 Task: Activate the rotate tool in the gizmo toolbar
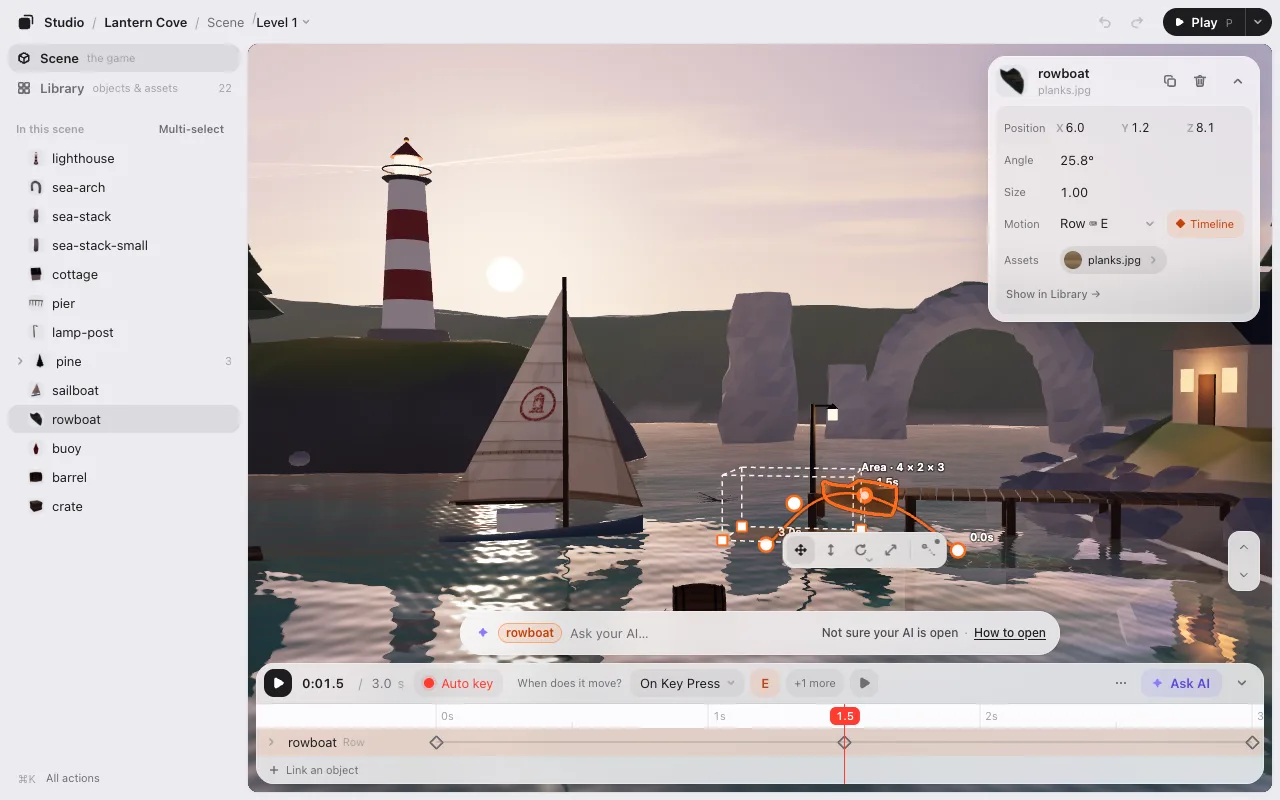860,550
